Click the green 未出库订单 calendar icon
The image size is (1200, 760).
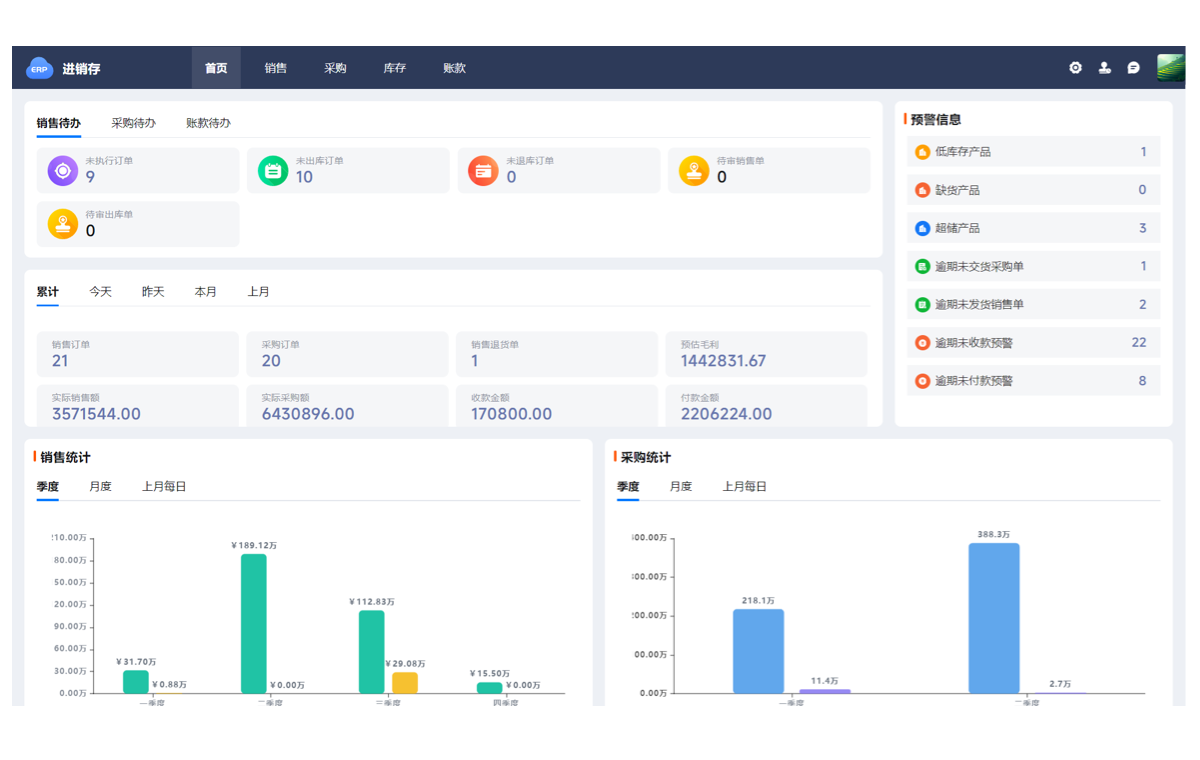[x=273, y=171]
